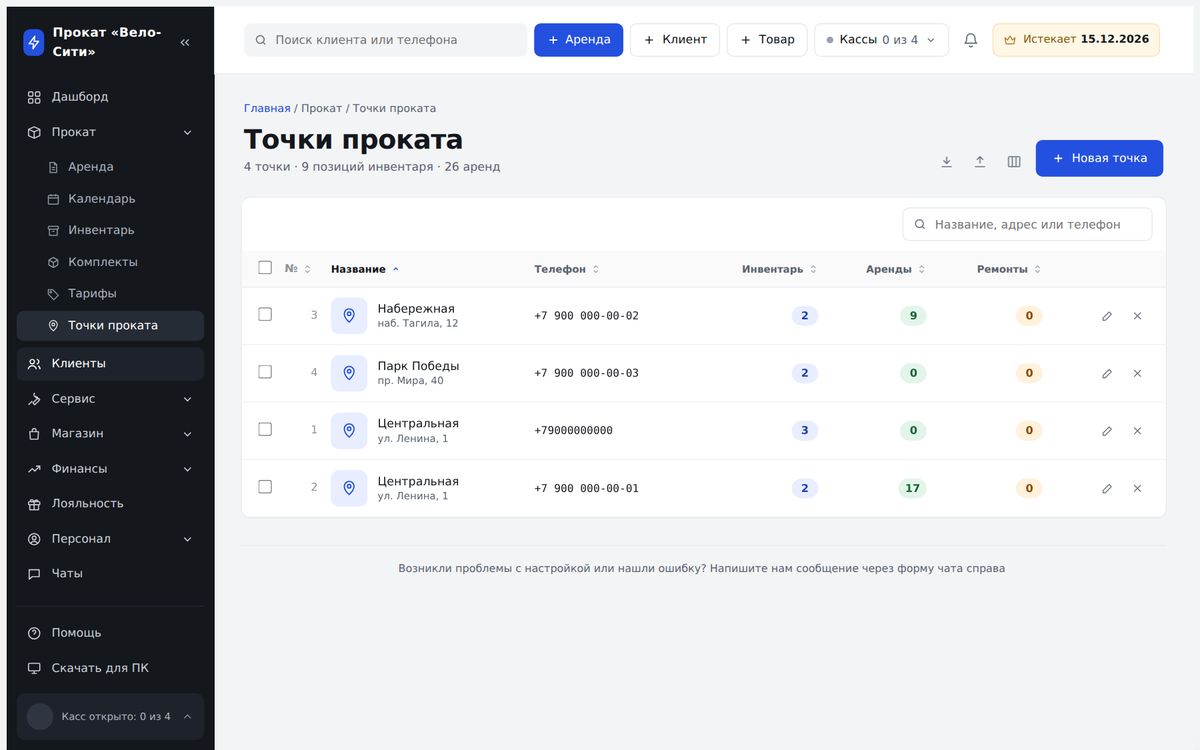Image resolution: width=1200 pixels, height=750 pixels.
Task: Delete Парк Победы row with X
Action: click(x=1137, y=373)
